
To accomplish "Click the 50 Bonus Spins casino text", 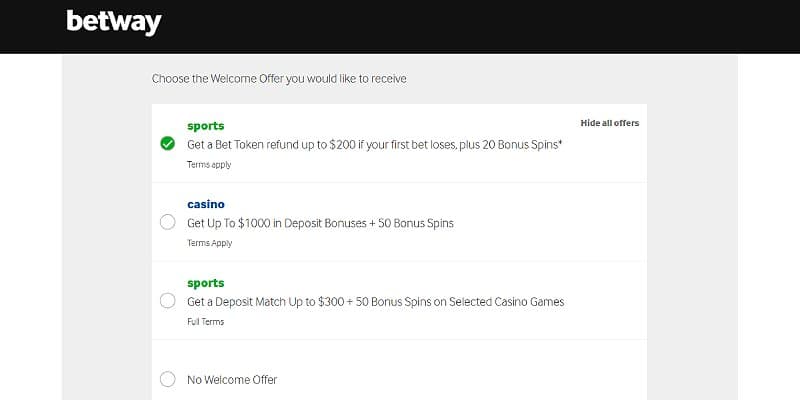I will (x=414, y=223).
